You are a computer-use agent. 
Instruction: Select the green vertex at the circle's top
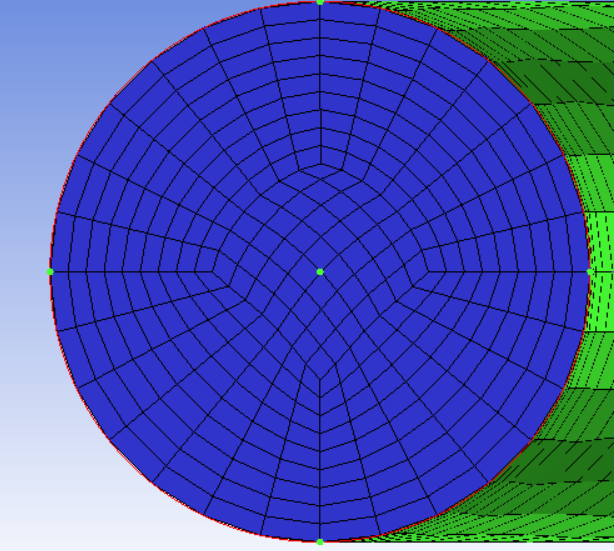coord(320,2)
